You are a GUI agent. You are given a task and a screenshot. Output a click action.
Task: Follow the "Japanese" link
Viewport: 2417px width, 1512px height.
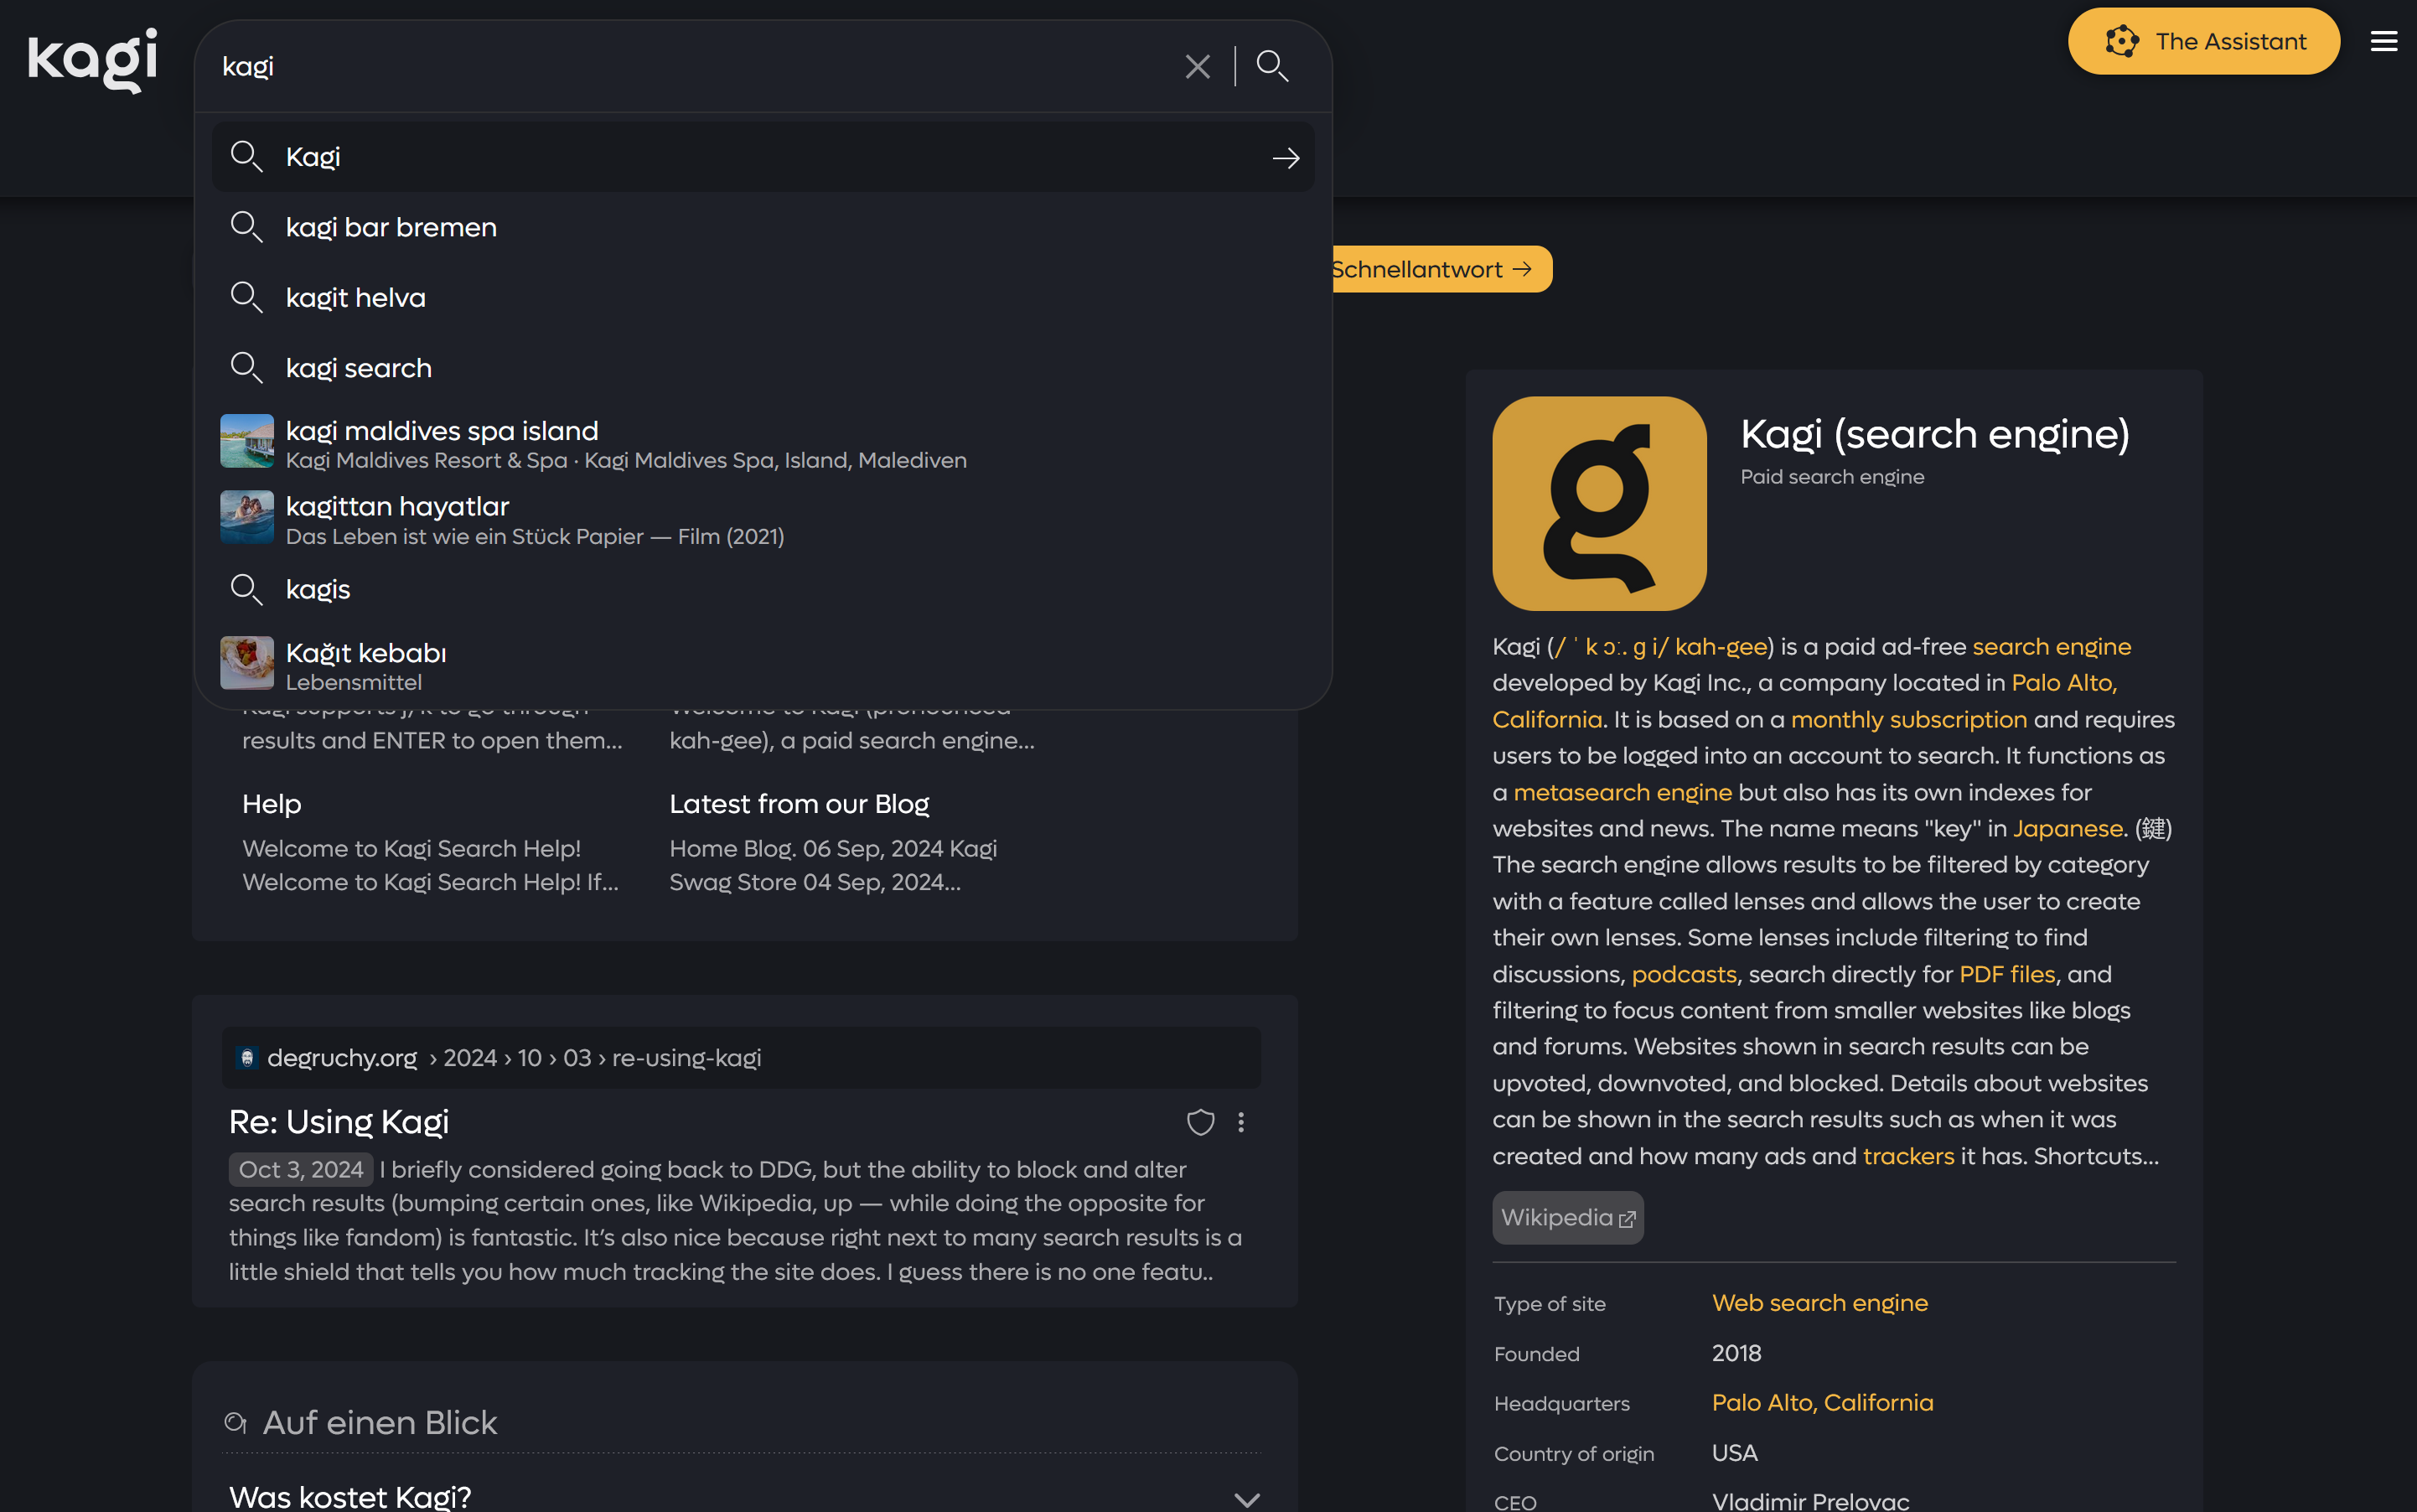[2067, 828]
